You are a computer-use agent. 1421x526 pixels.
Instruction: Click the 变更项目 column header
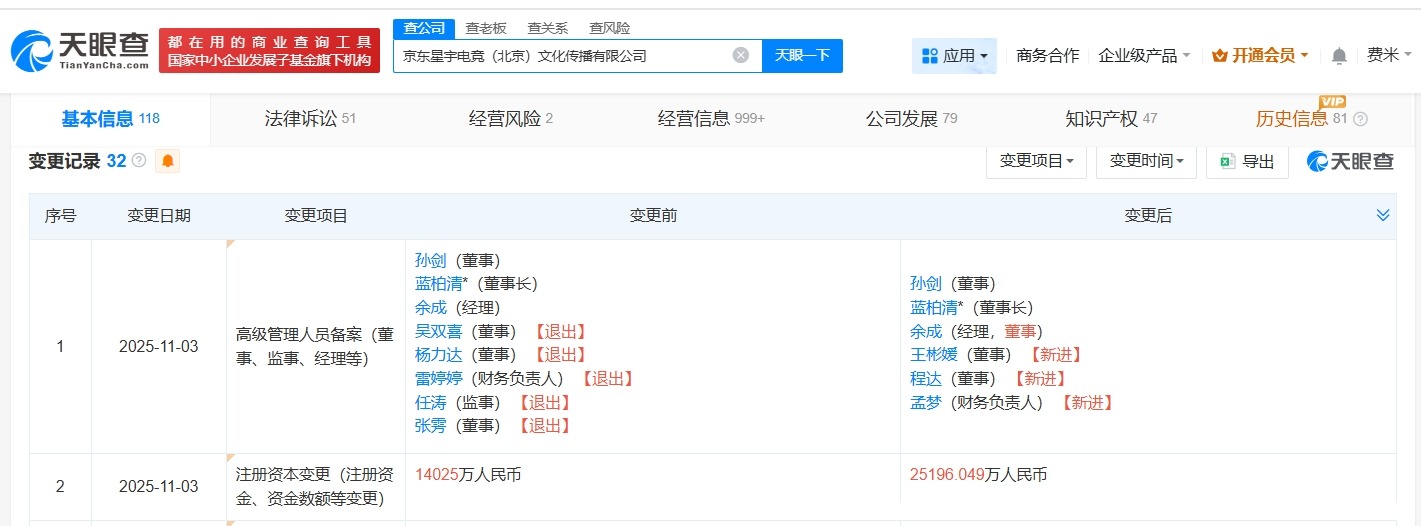(x=316, y=215)
